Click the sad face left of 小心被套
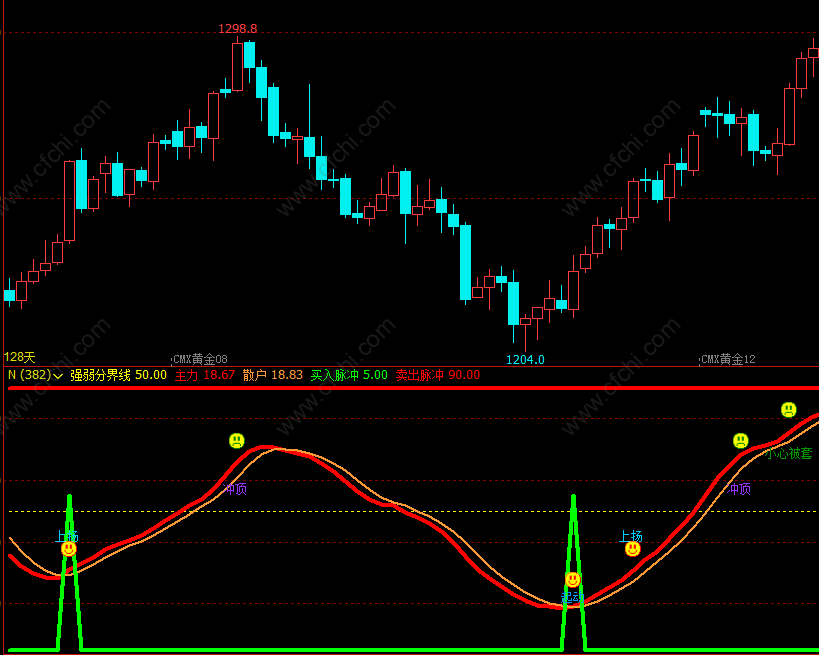 [741, 441]
